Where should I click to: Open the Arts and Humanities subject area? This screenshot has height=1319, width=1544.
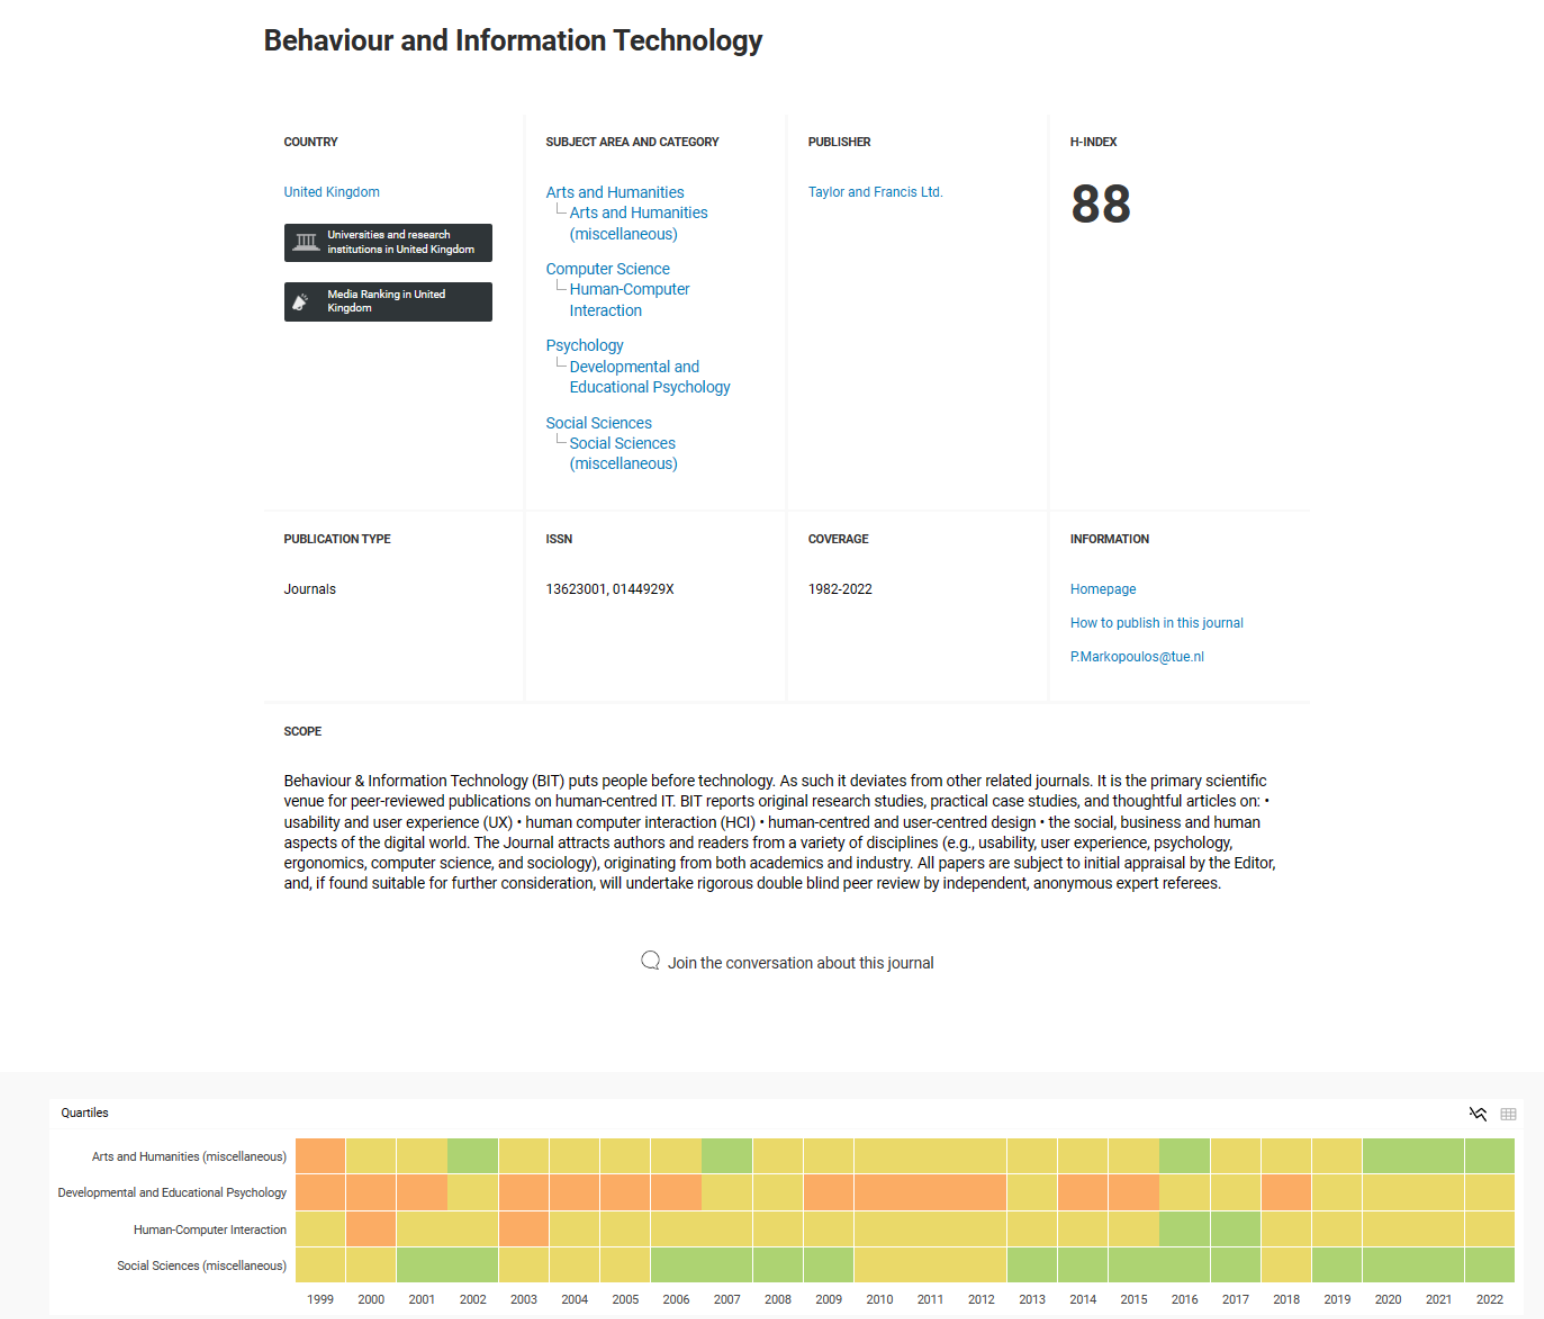(x=614, y=191)
